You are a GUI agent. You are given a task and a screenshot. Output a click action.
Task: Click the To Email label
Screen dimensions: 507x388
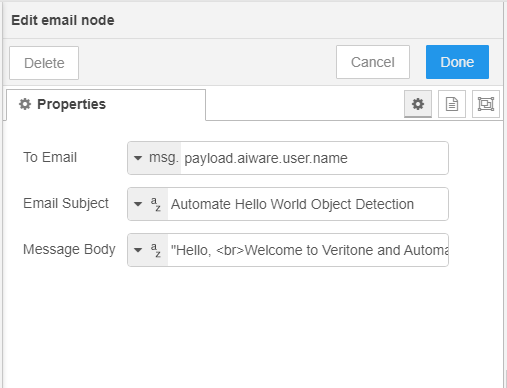point(50,157)
